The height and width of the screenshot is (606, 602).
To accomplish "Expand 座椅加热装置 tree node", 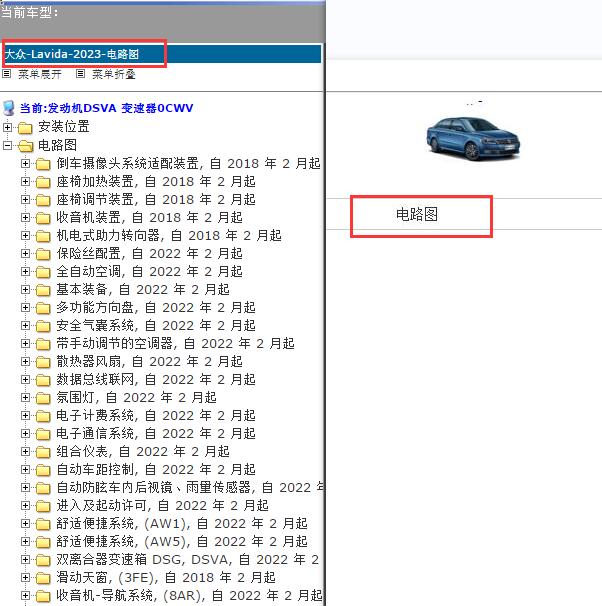I will point(25,181).
